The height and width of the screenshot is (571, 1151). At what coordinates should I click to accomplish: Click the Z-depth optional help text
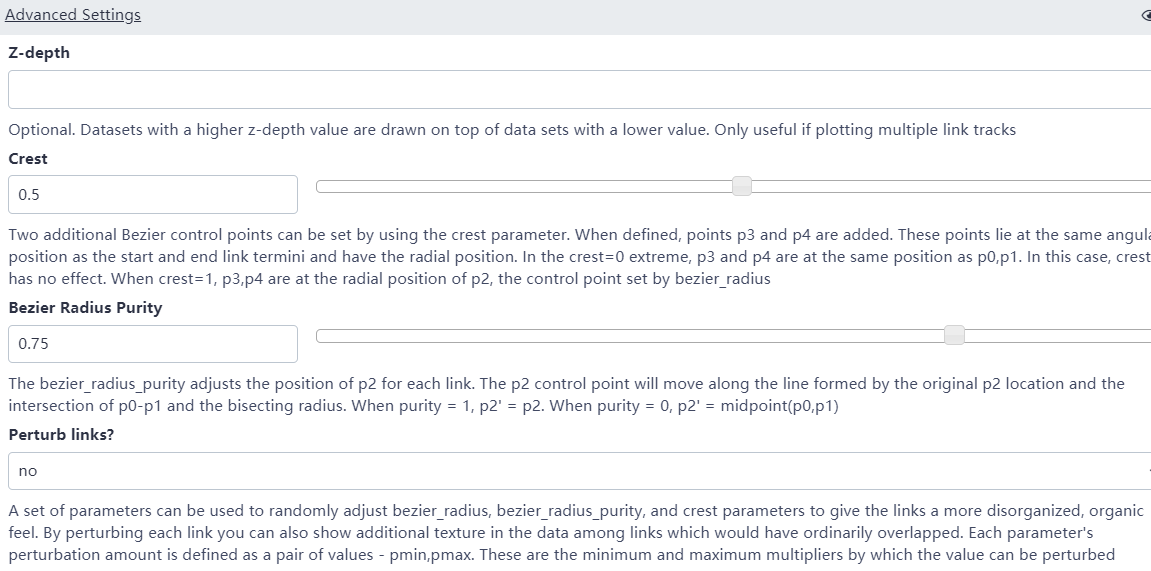click(x=512, y=130)
